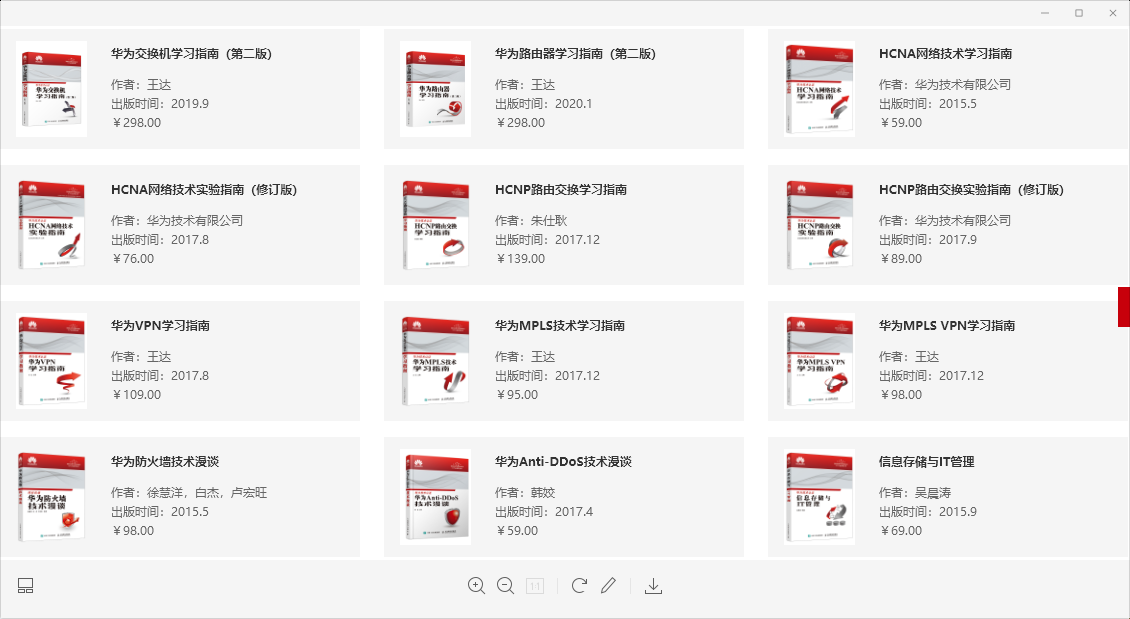
Task: Click the title 华为MPLS技术学习指南
Action: pyautogui.click(x=560, y=326)
